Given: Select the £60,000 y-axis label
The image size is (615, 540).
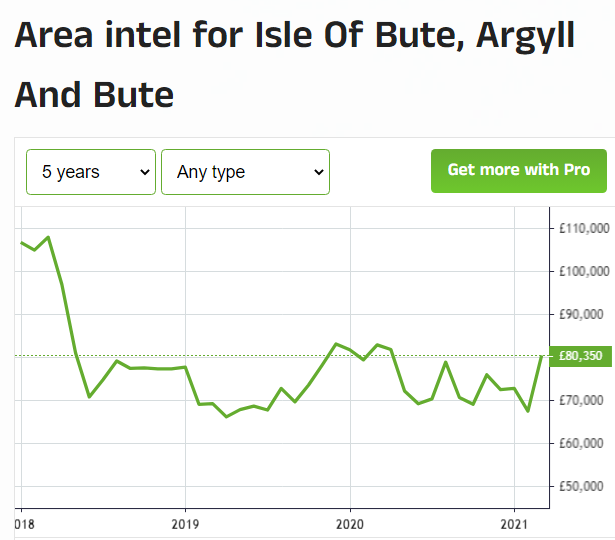Looking at the screenshot, I should pos(584,444).
